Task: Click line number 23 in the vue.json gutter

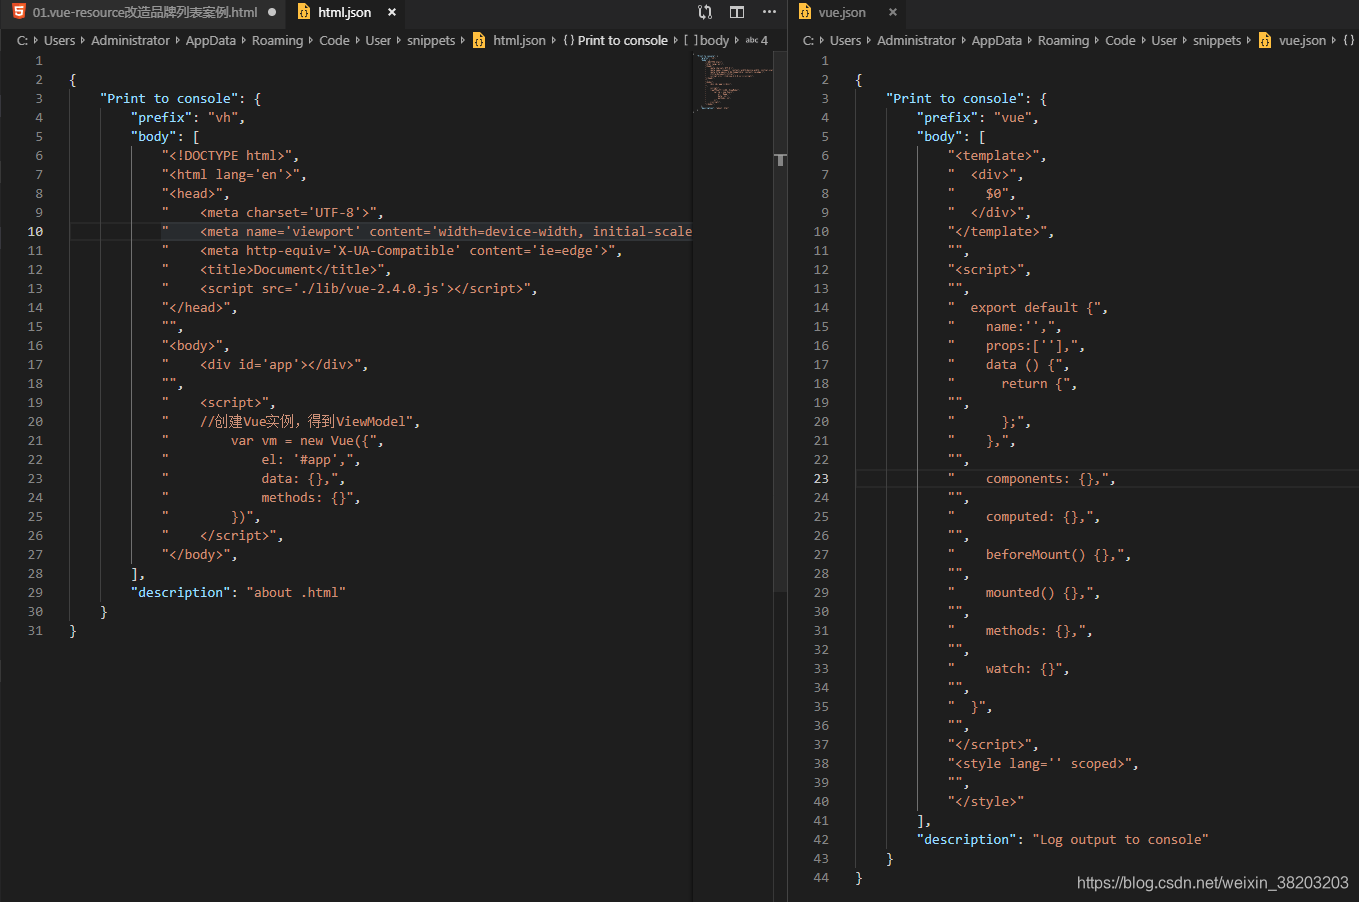Action: pos(821,478)
